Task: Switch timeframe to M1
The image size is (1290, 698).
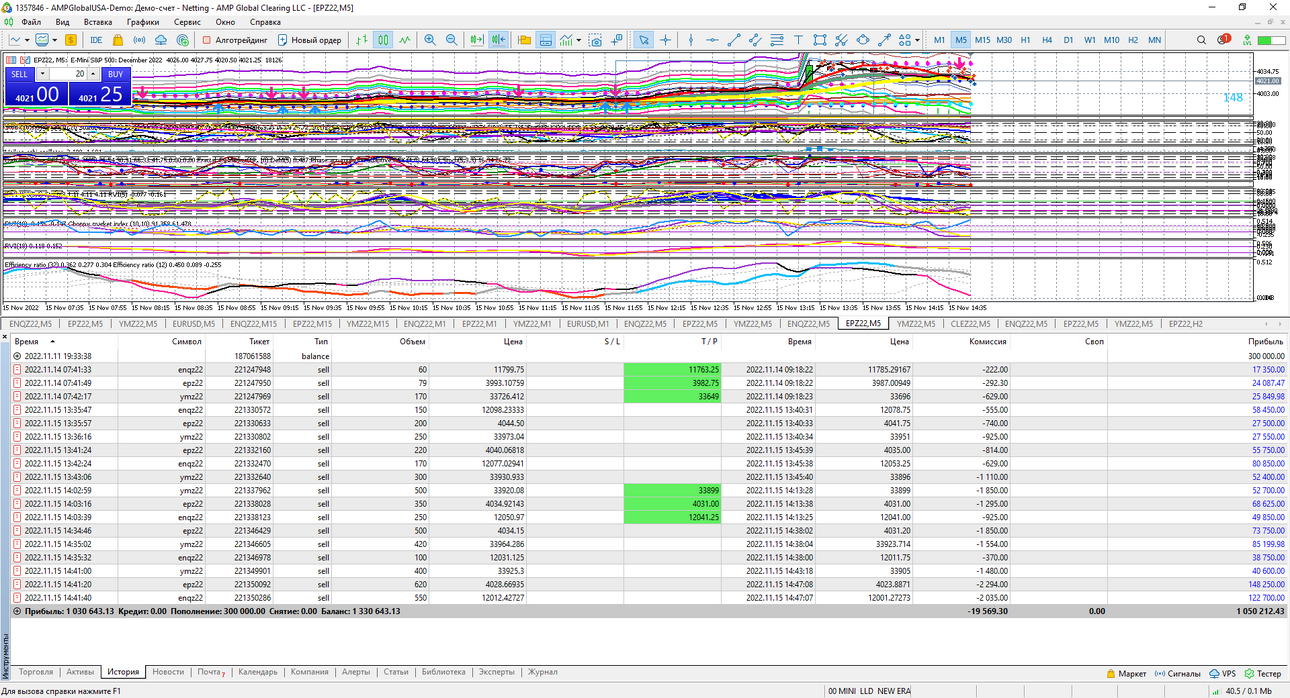Action: (x=939, y=40)
